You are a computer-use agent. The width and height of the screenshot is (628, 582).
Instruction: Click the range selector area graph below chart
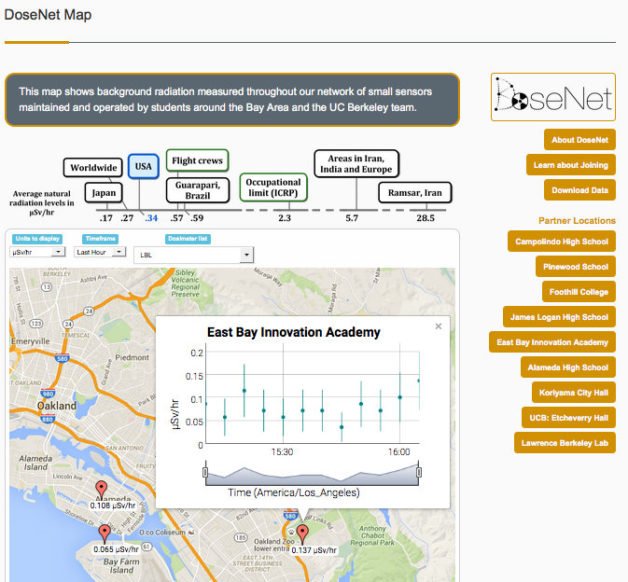click(x=312, y=474)
